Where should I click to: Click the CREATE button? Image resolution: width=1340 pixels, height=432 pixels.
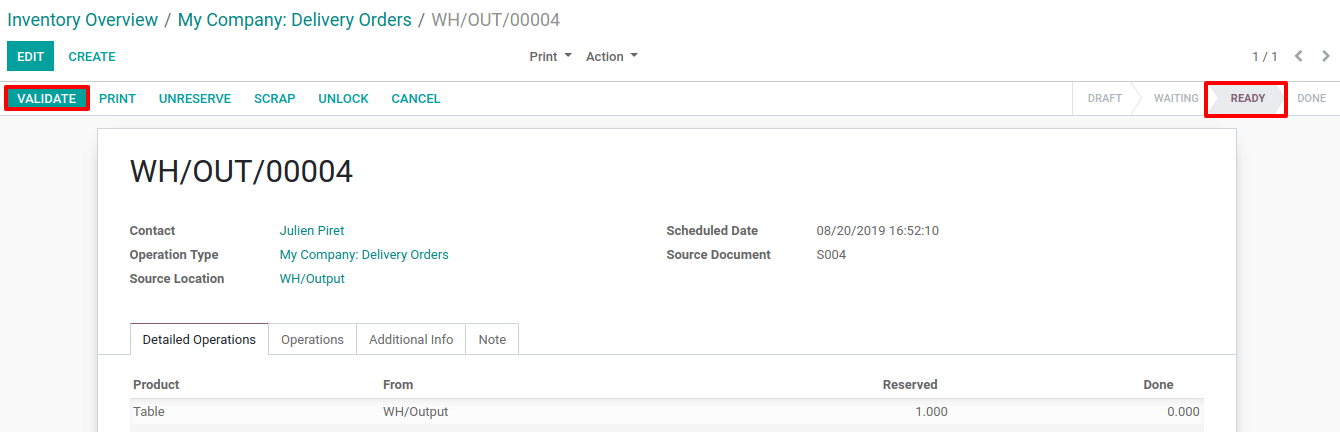tap(92, 57)
